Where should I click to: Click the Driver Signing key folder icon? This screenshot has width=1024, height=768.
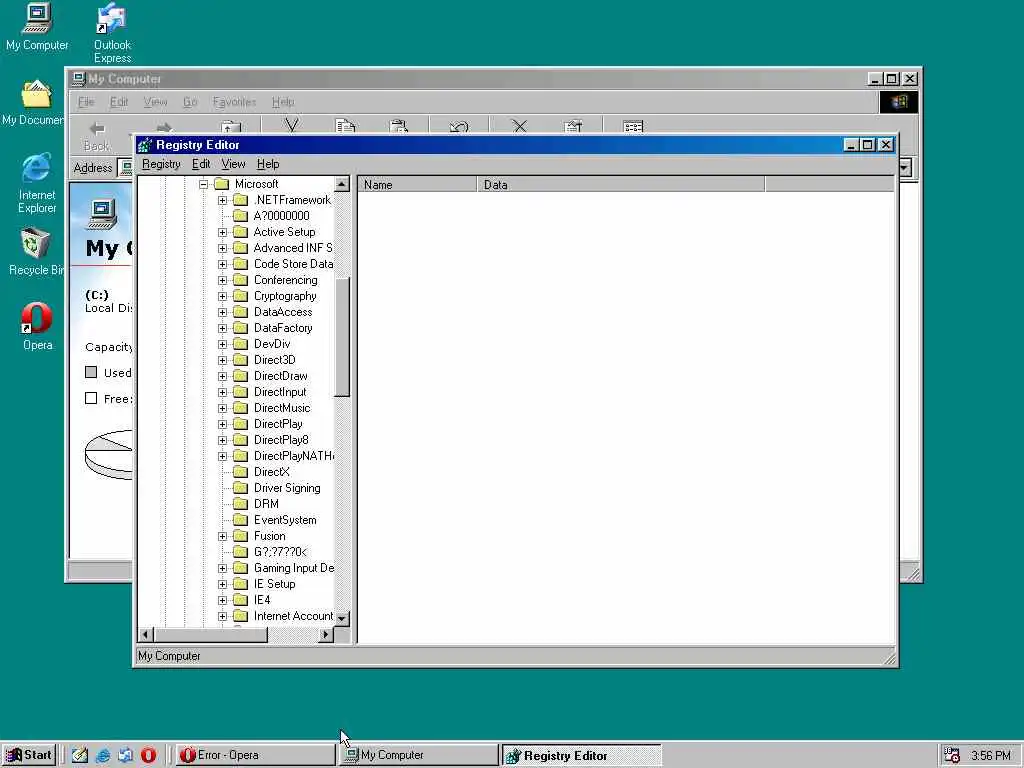coord(240,488)
